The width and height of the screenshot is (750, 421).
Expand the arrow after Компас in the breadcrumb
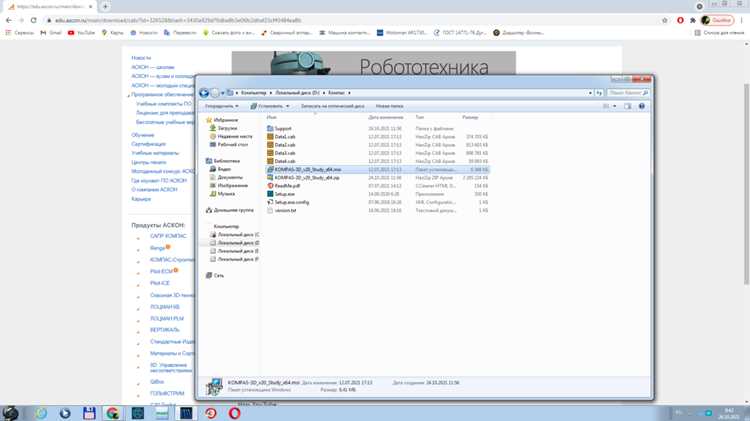tap(349, 93)
